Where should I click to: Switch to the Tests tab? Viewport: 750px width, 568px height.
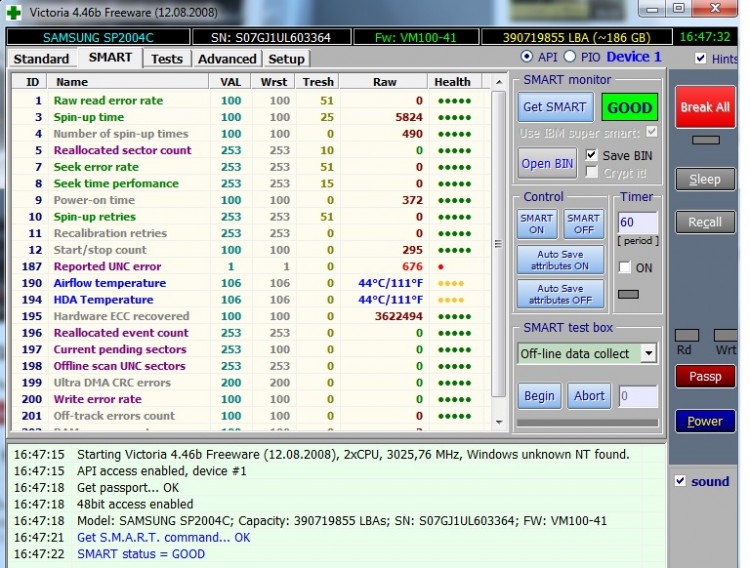point(167,59)
